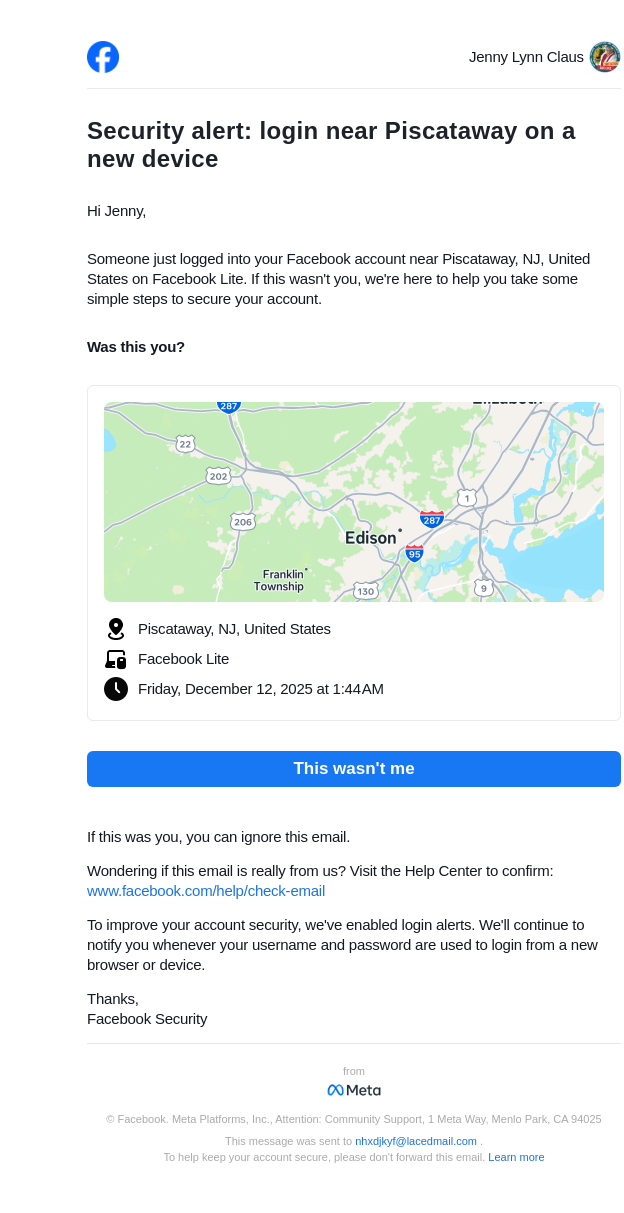Screen dimensions: 624x1213
Task: Select the Route 202 shield on map
Action: tap(218, 476)
